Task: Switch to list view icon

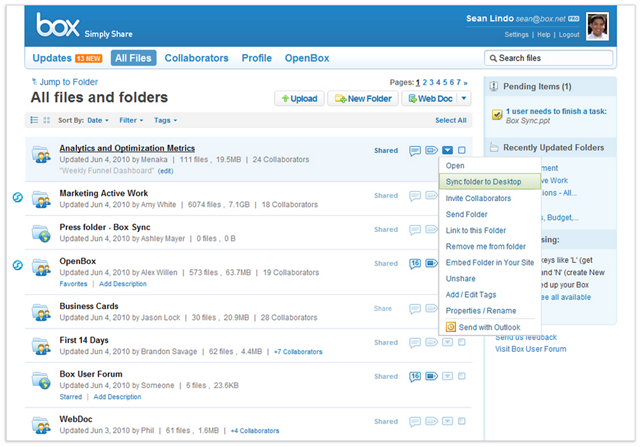Action: 34,120
